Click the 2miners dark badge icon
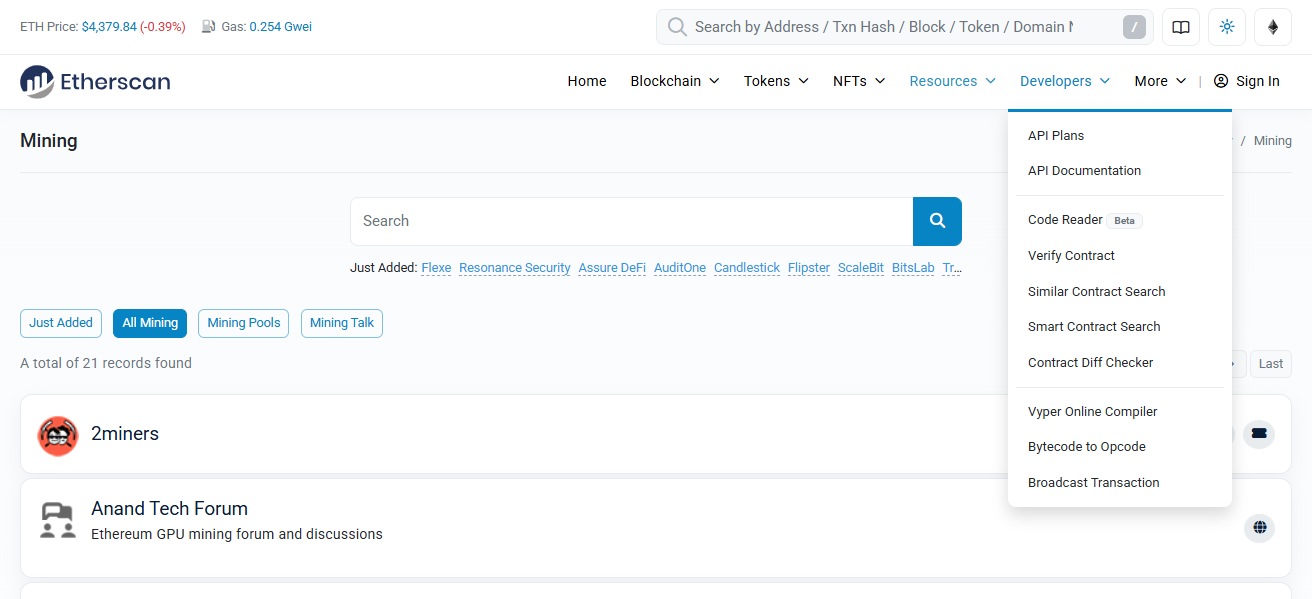Viewport: 1312px width, 599px height. tap(1259, 434)
